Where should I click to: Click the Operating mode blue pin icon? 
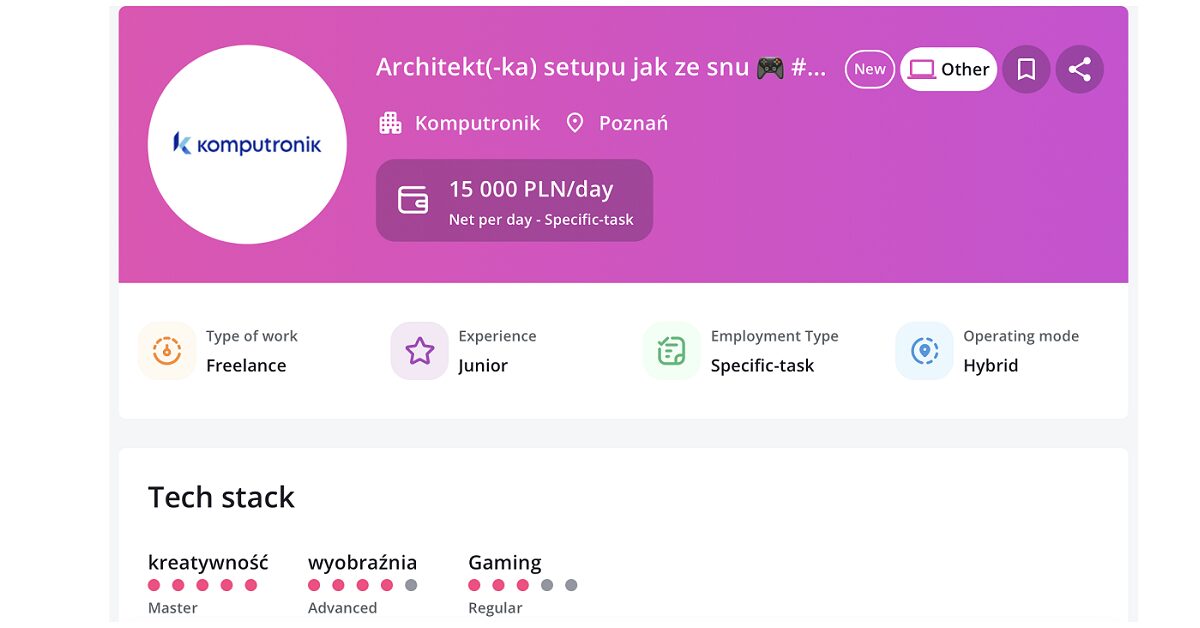tap(924, 351)
